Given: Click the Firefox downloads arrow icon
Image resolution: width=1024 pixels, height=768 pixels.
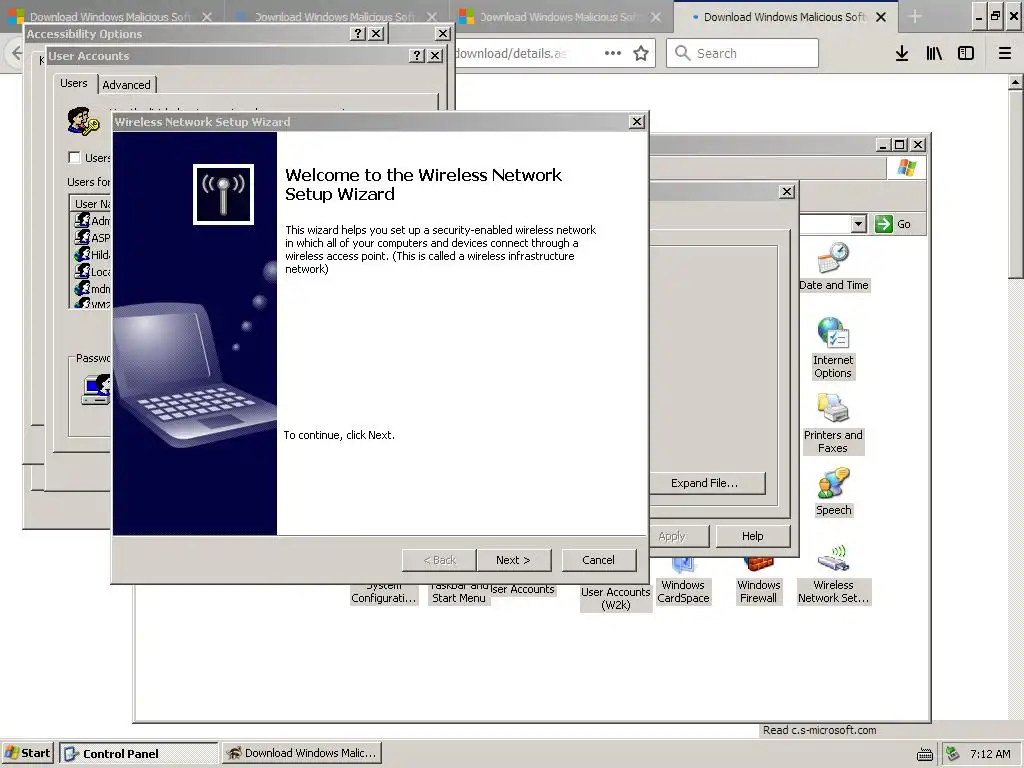Looking at the screenshot, I should (902, 54).
